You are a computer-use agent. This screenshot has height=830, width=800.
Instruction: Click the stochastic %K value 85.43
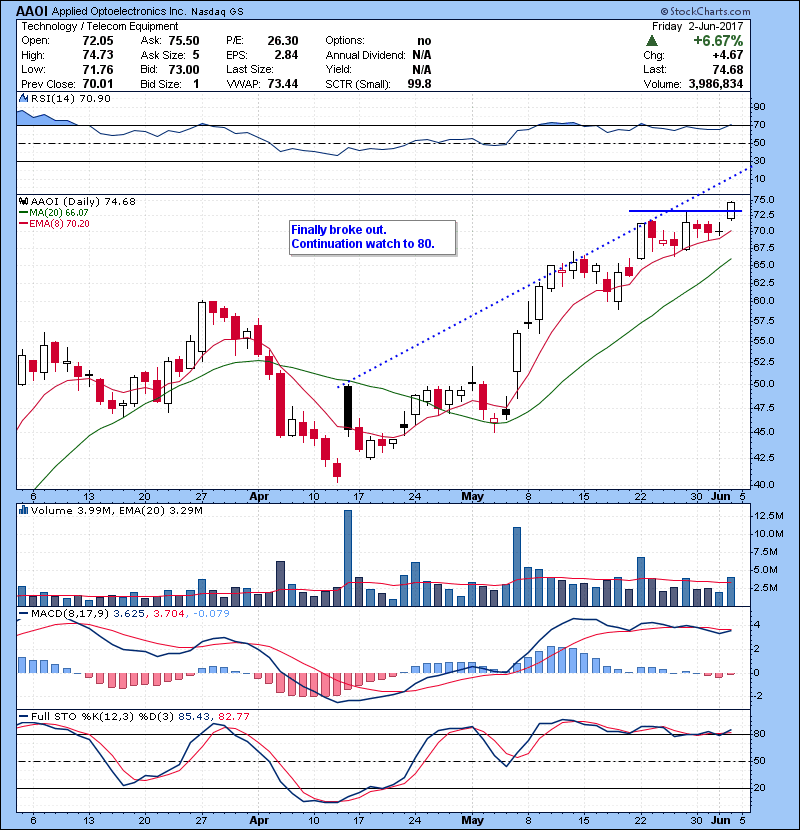(194, 717)
